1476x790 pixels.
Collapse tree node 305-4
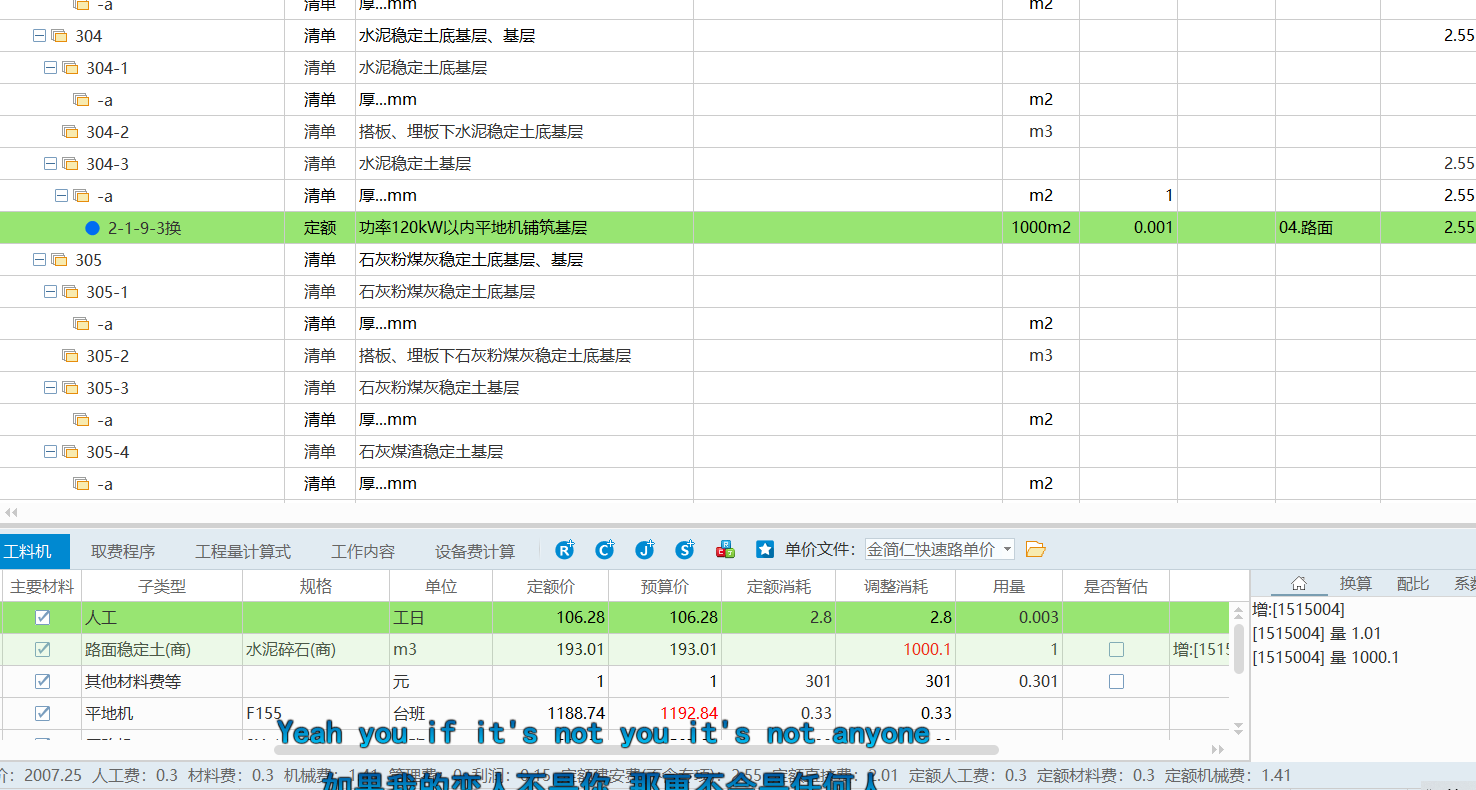click(50, 452)
